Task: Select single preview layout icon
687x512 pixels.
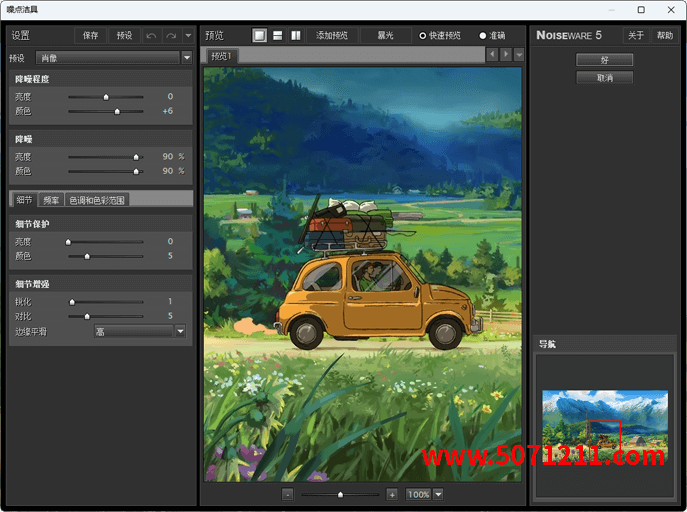Action: click(x=260, y=35)
